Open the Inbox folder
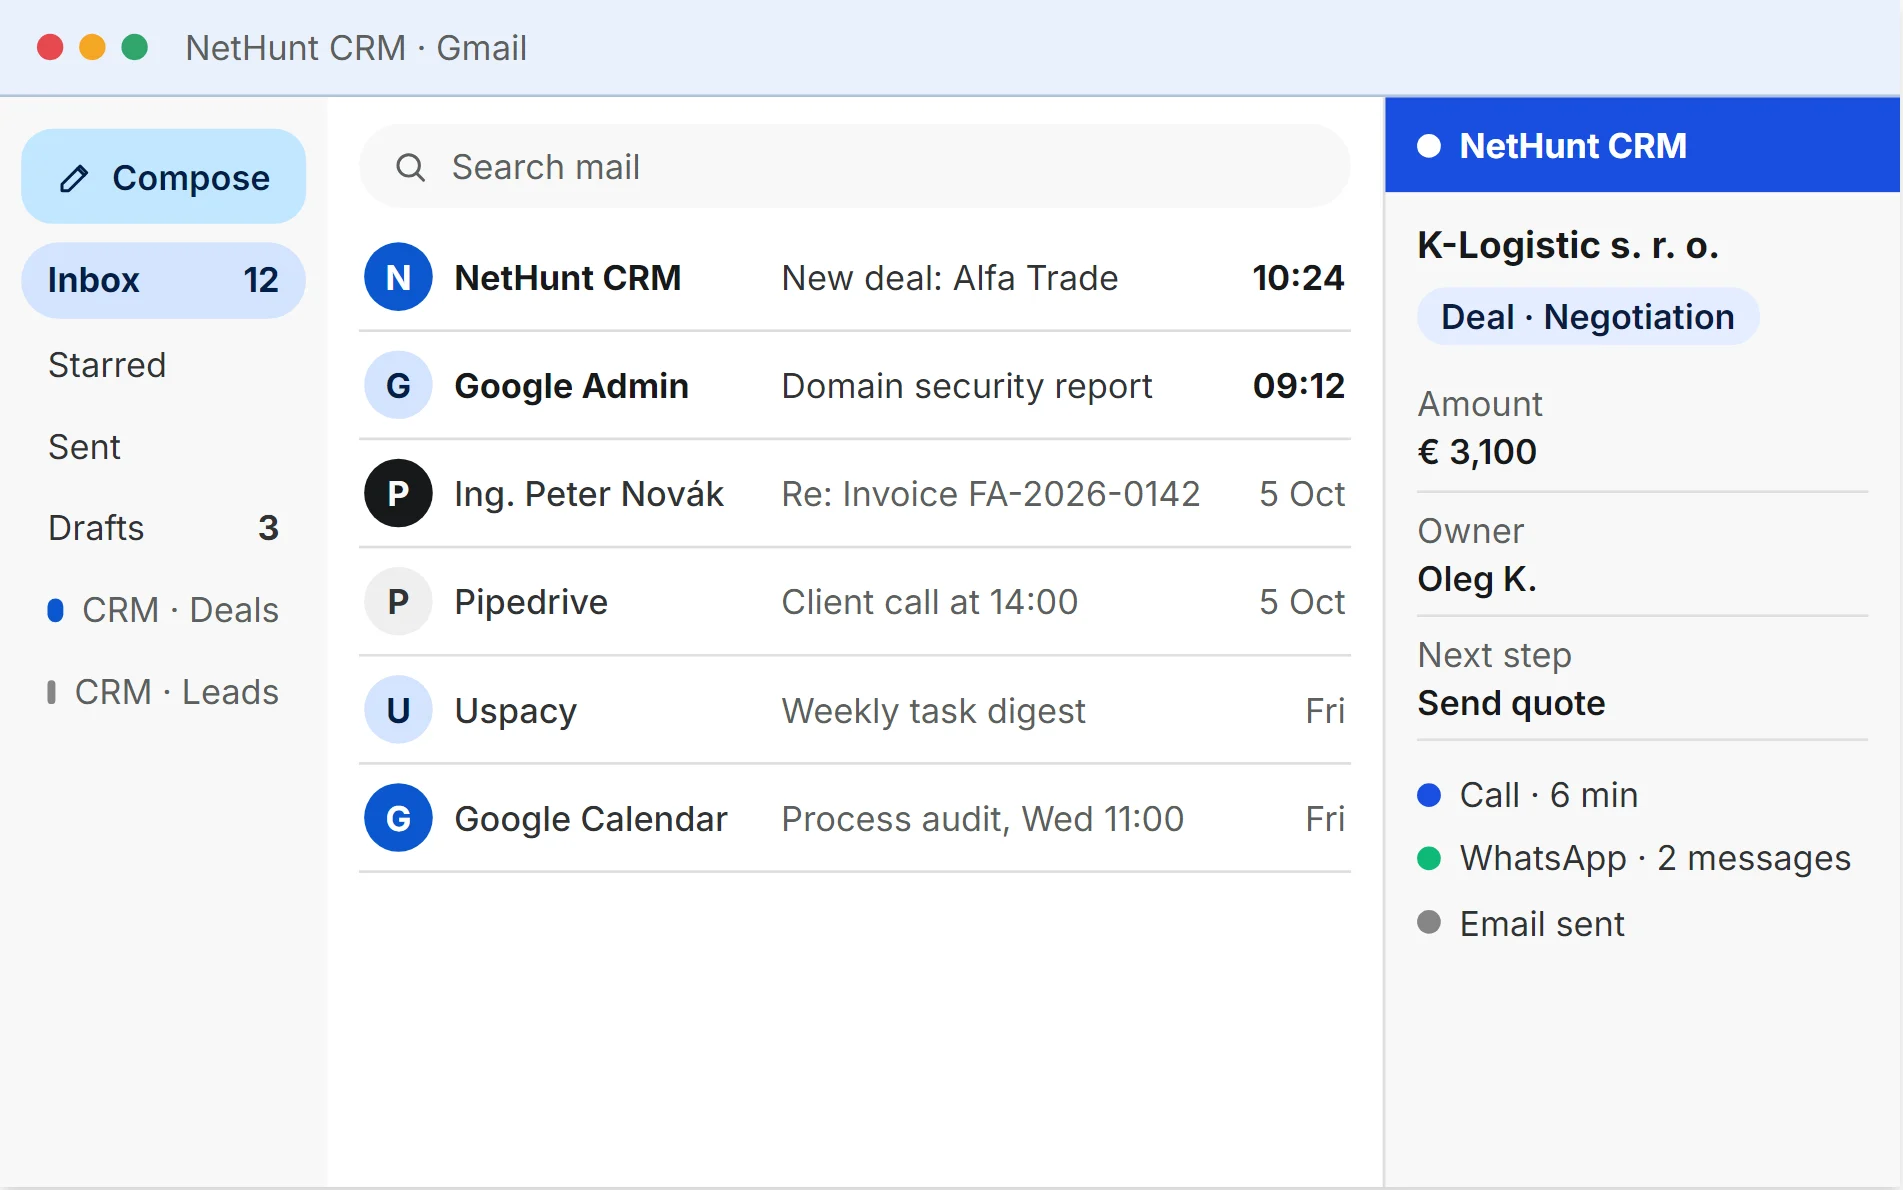Image resolution: width=1903 pixels, height=1190 pixels. tap(163, 280)
